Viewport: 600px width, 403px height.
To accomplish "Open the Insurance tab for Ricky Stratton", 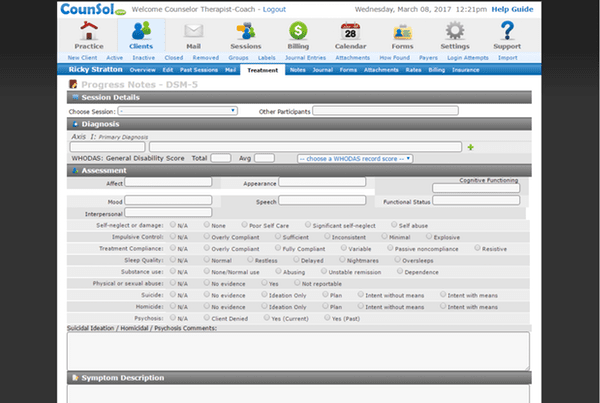I will 465,70.
